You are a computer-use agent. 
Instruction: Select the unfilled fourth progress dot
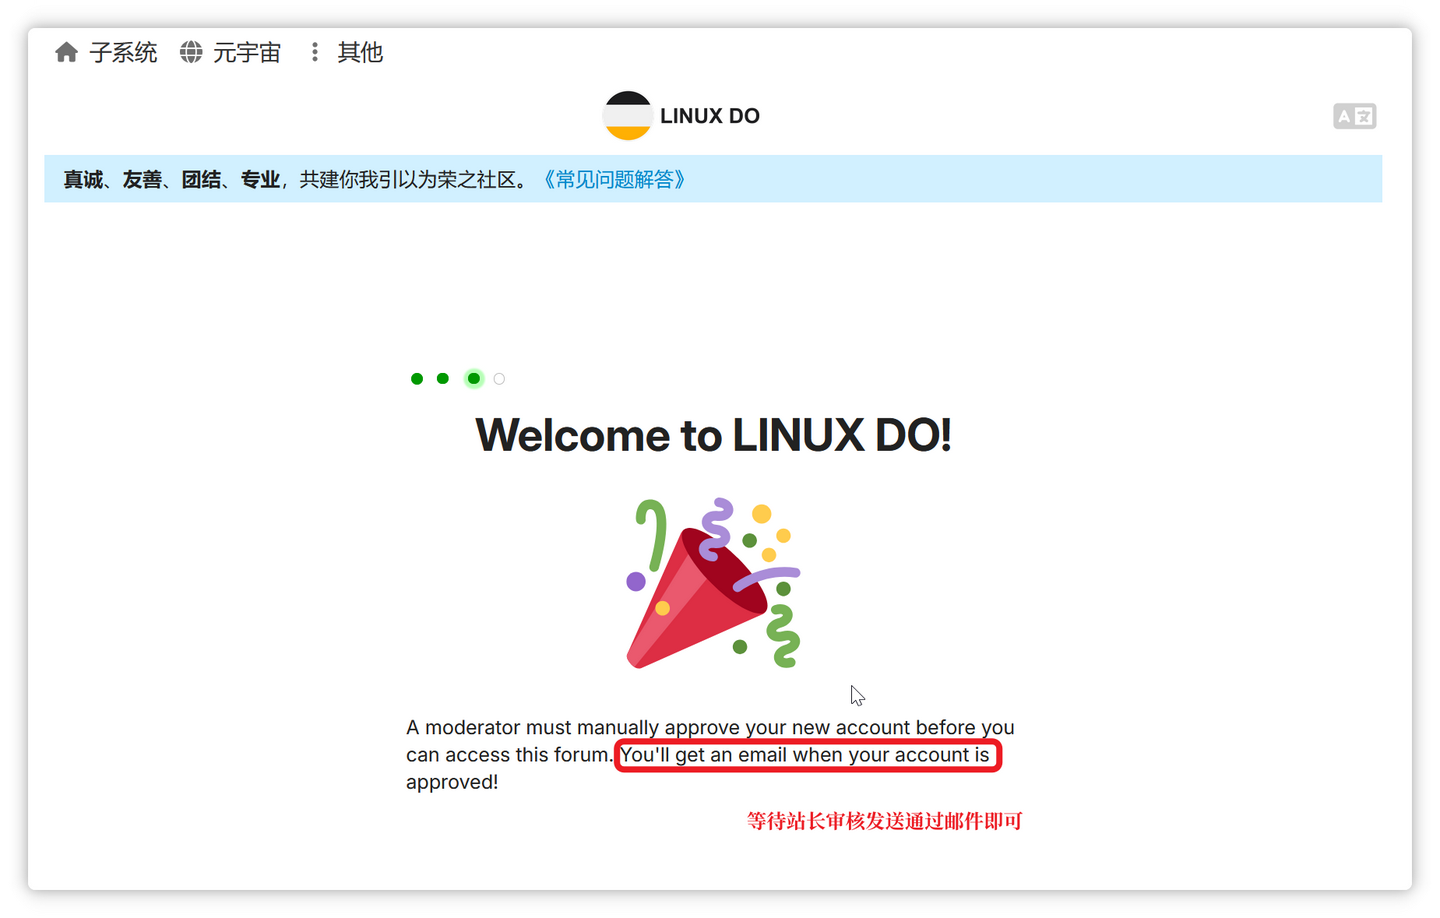pos(499,378)
